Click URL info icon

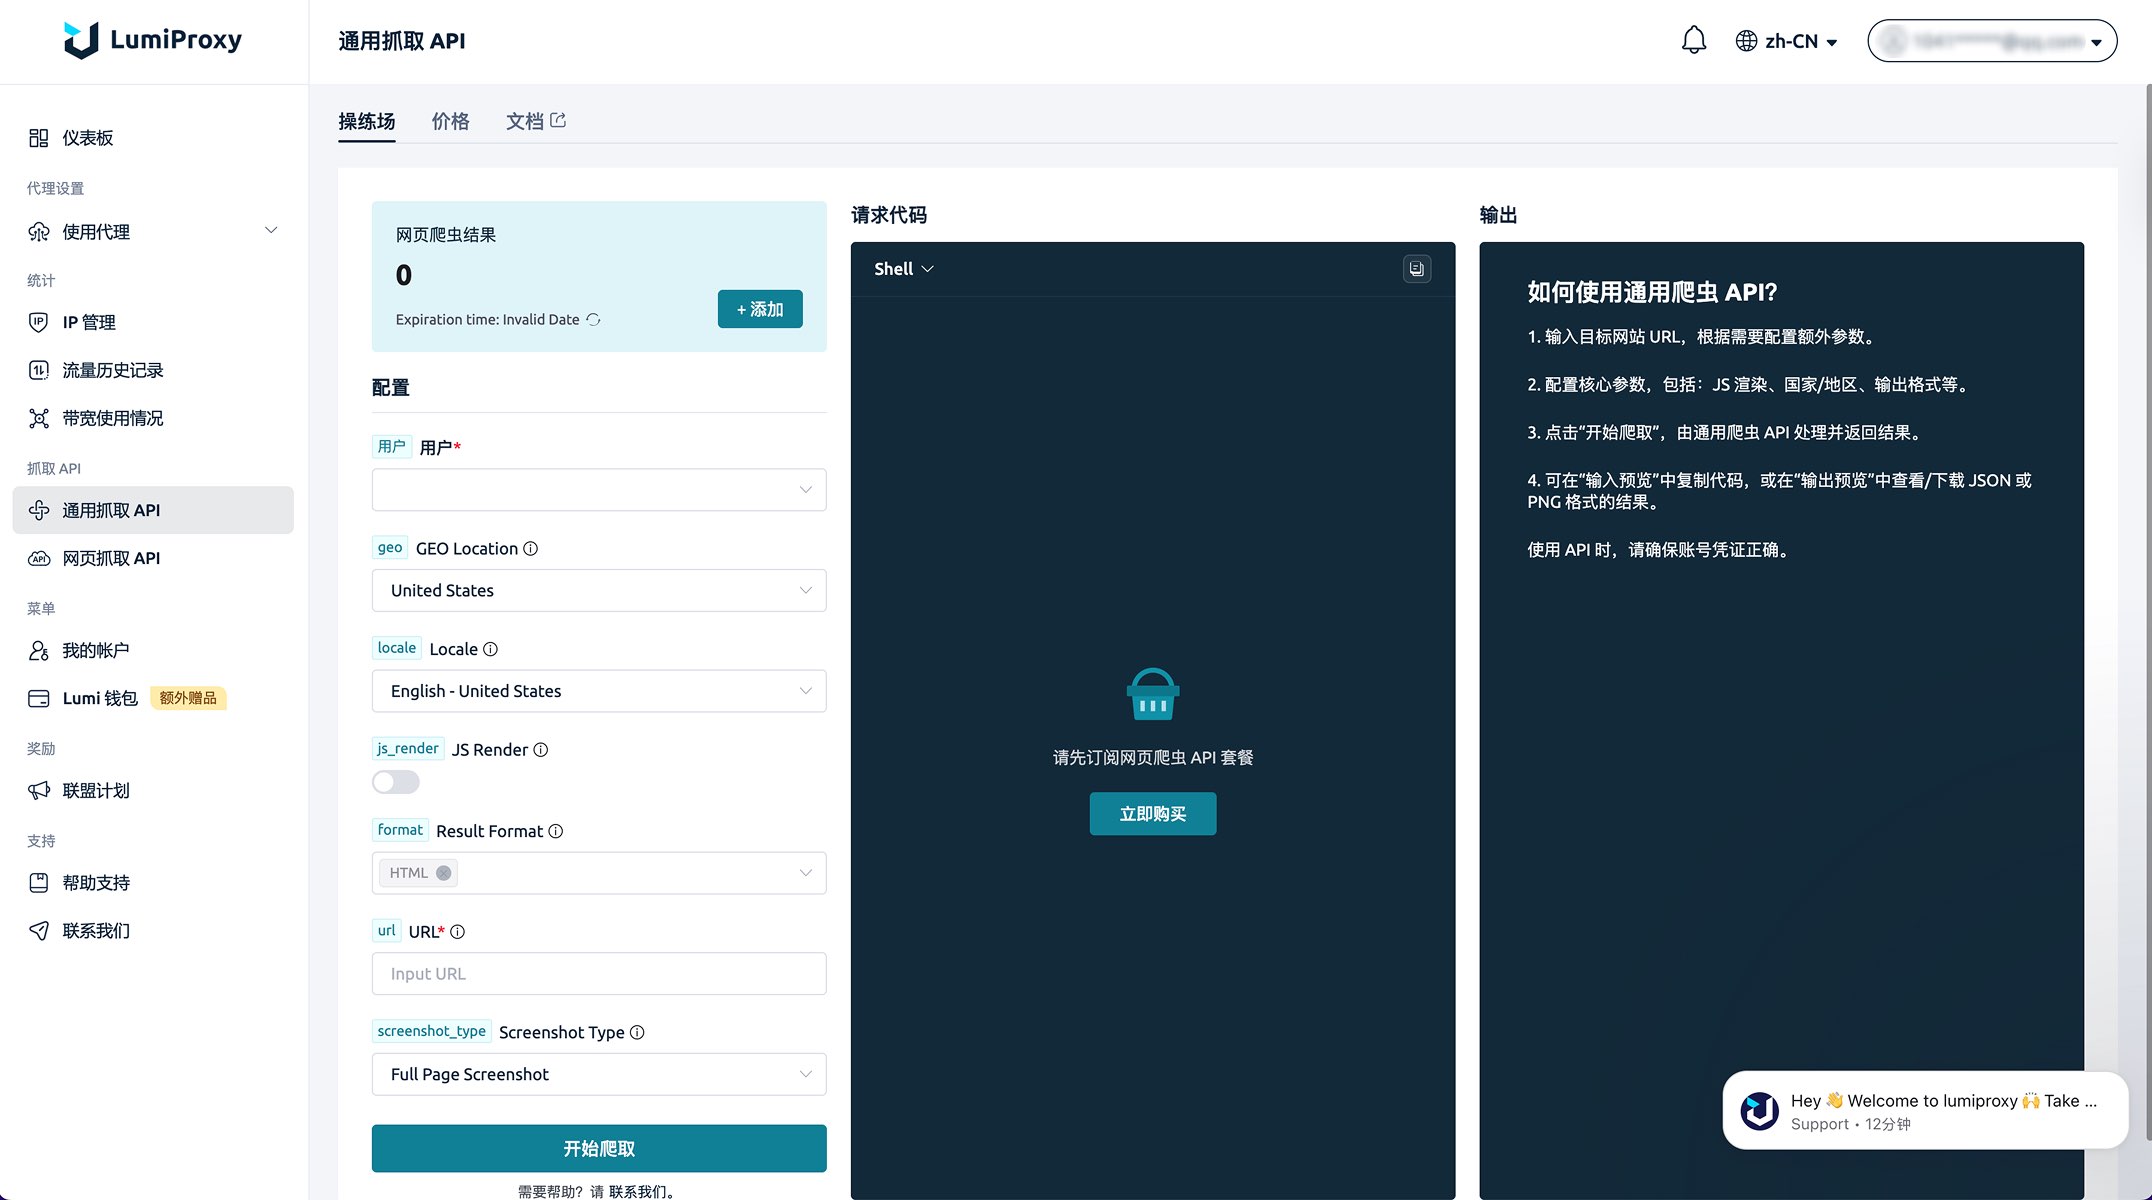[457, 931]
